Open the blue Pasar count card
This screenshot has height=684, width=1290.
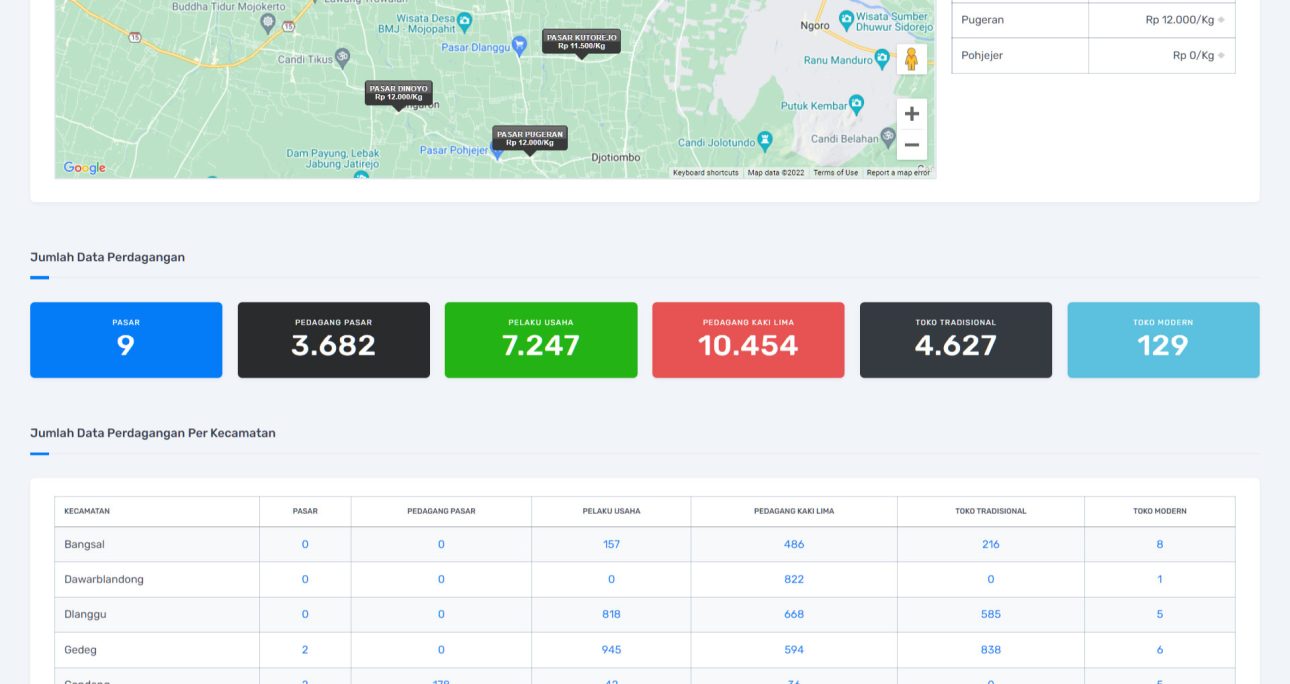pos(126,340)
